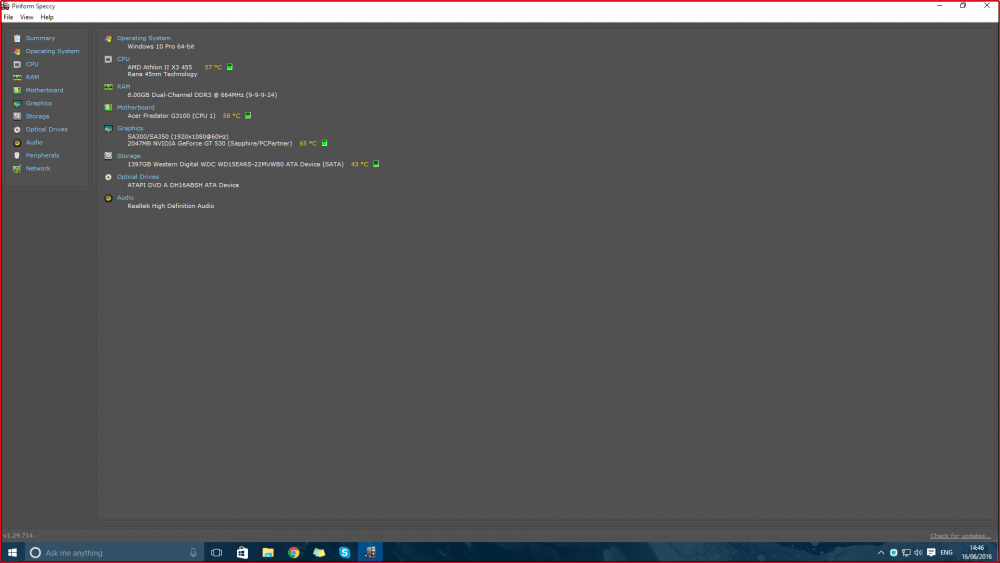Go to the Optical Drives section label

click(x=47, y=129)
